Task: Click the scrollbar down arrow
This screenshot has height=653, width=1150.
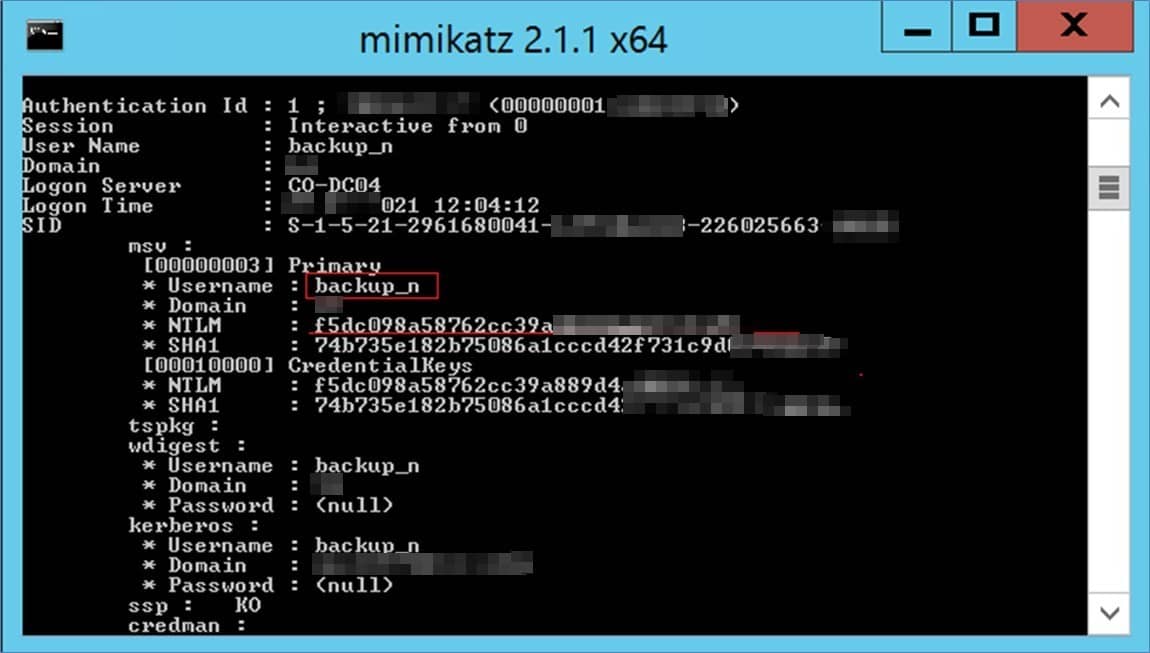Action: tap(1109, 613)
